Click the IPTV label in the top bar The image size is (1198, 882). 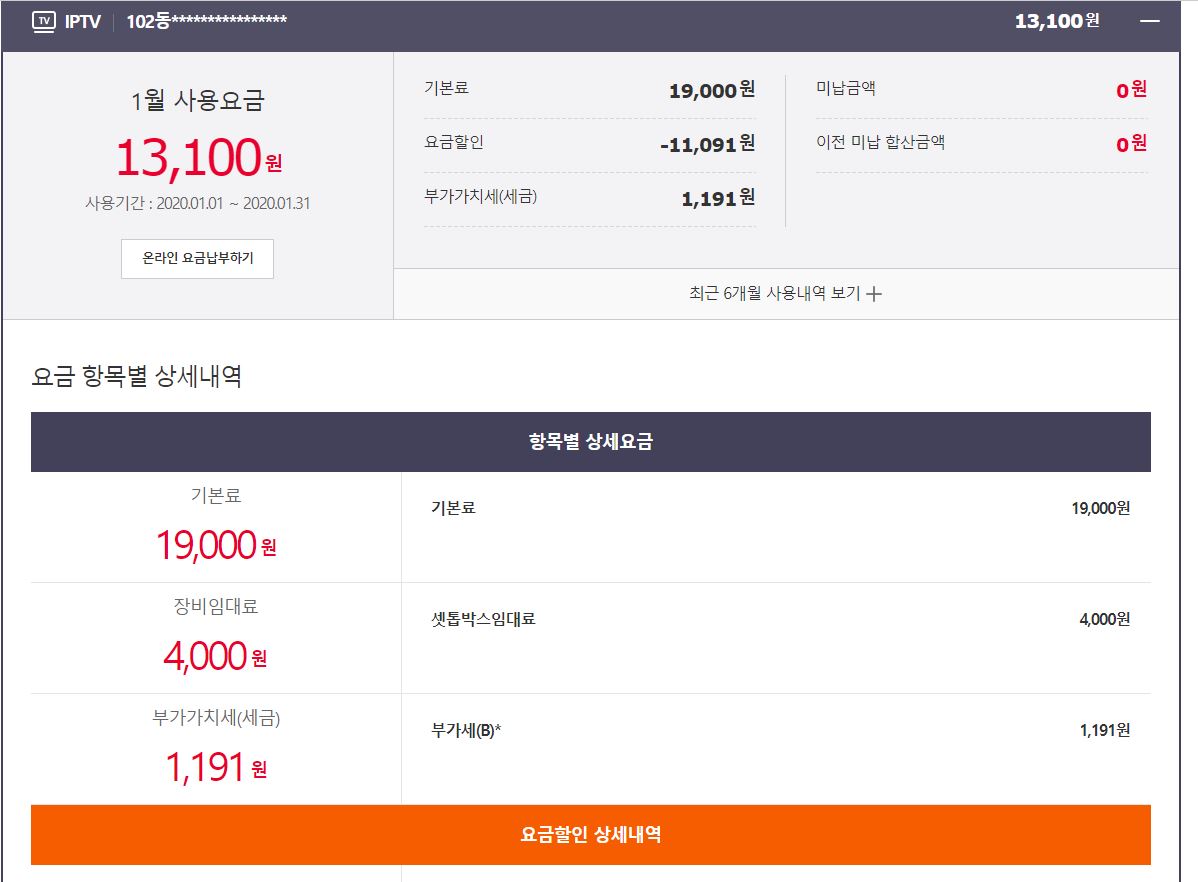pyautogui.click(x=83, y=21)
